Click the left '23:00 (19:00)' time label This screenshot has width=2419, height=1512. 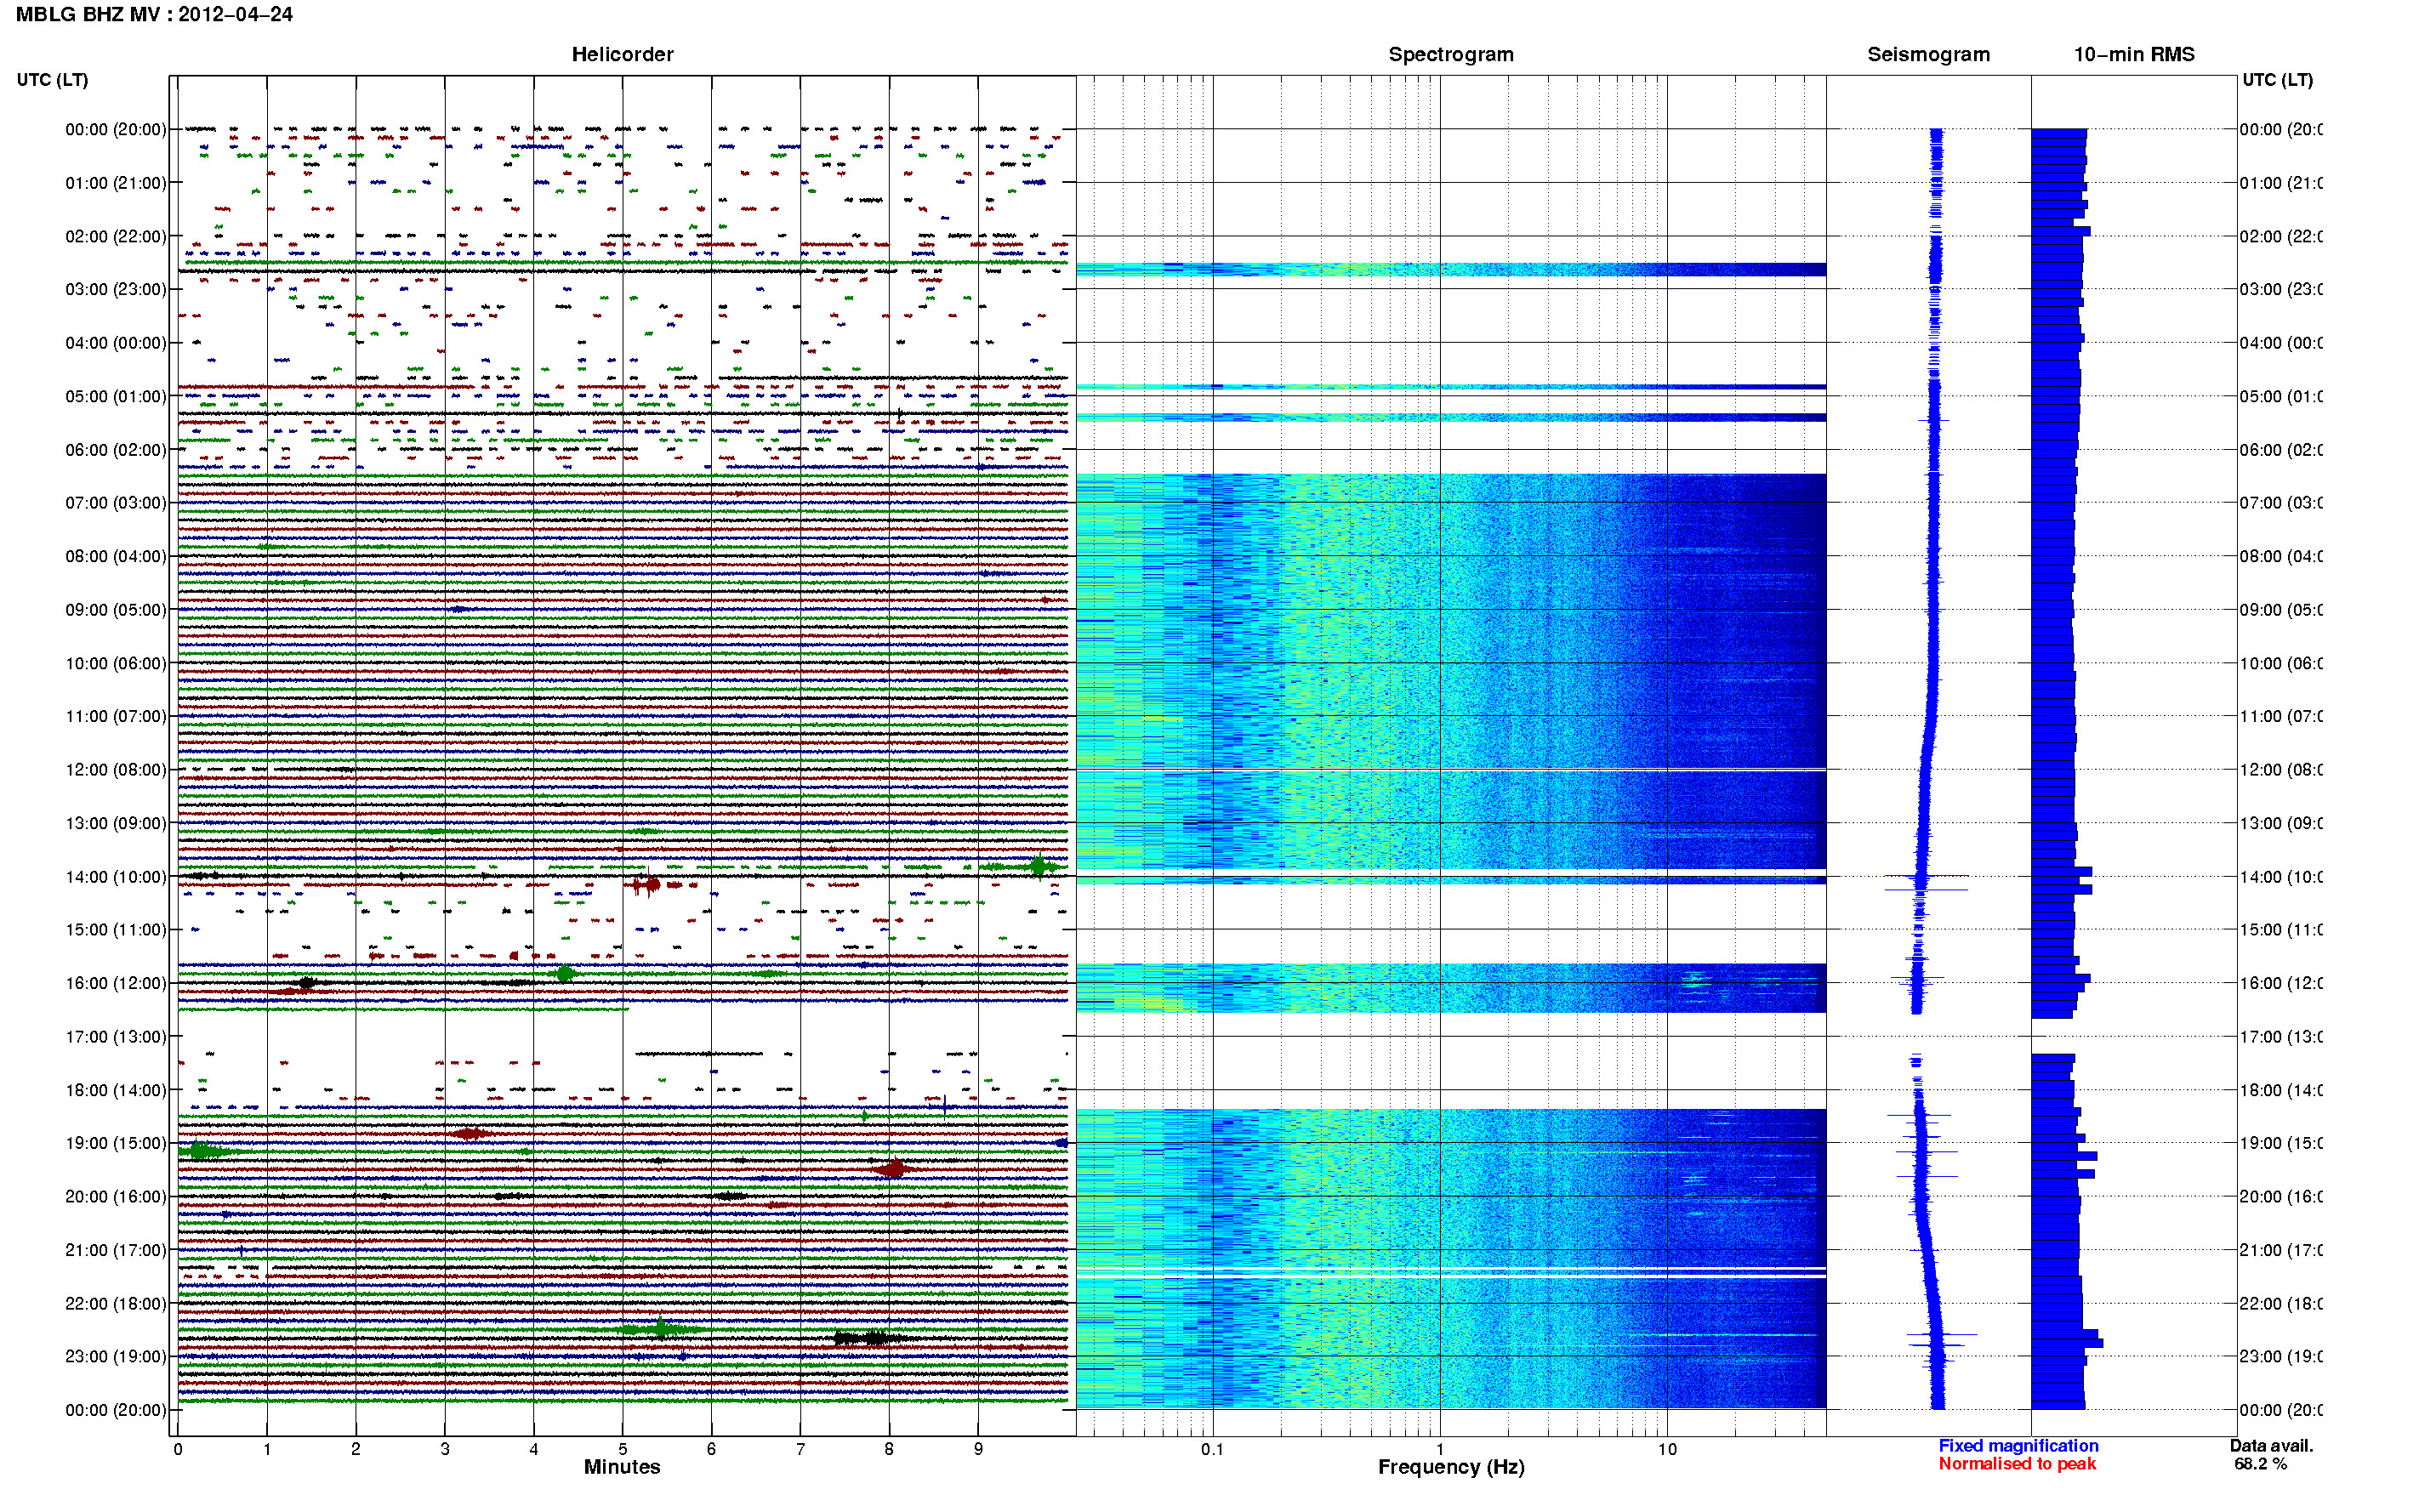pyautogui.click(x=116, y=1356)
